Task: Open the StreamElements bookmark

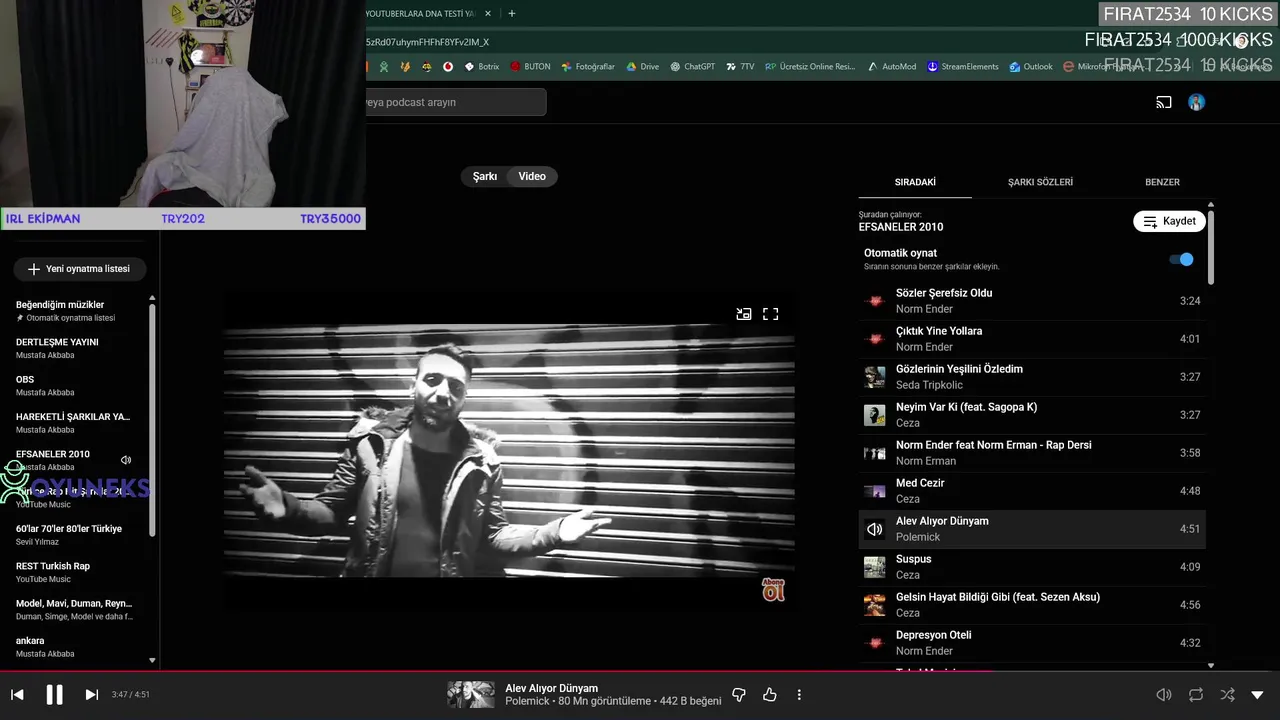Action: [962, 67]
